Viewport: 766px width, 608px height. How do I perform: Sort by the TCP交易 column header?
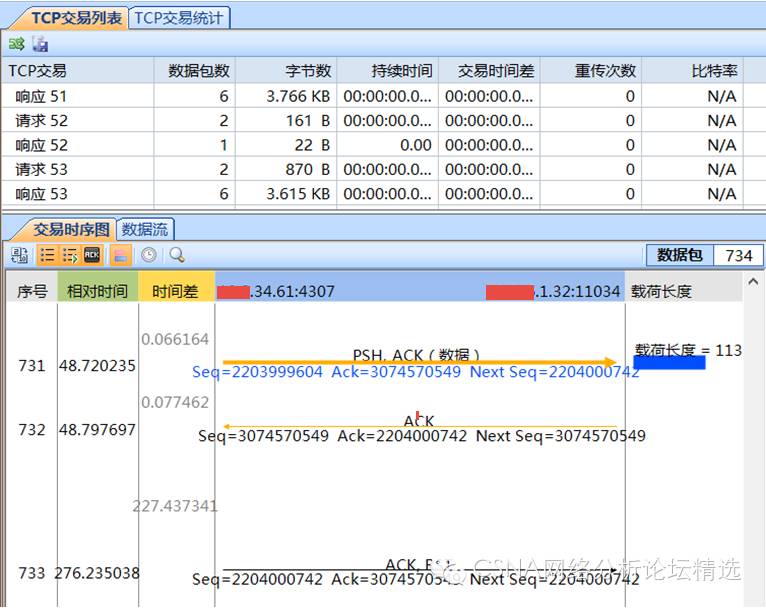(x=78, y=71)
